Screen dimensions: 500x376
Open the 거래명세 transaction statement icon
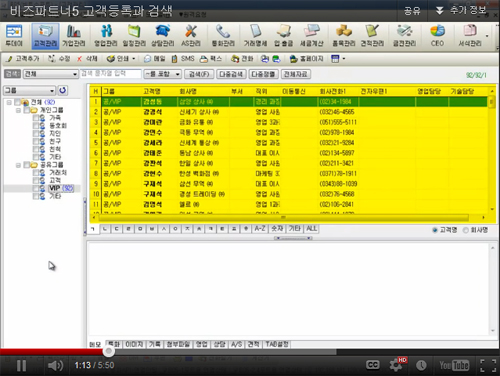click(x=255, y=35)
